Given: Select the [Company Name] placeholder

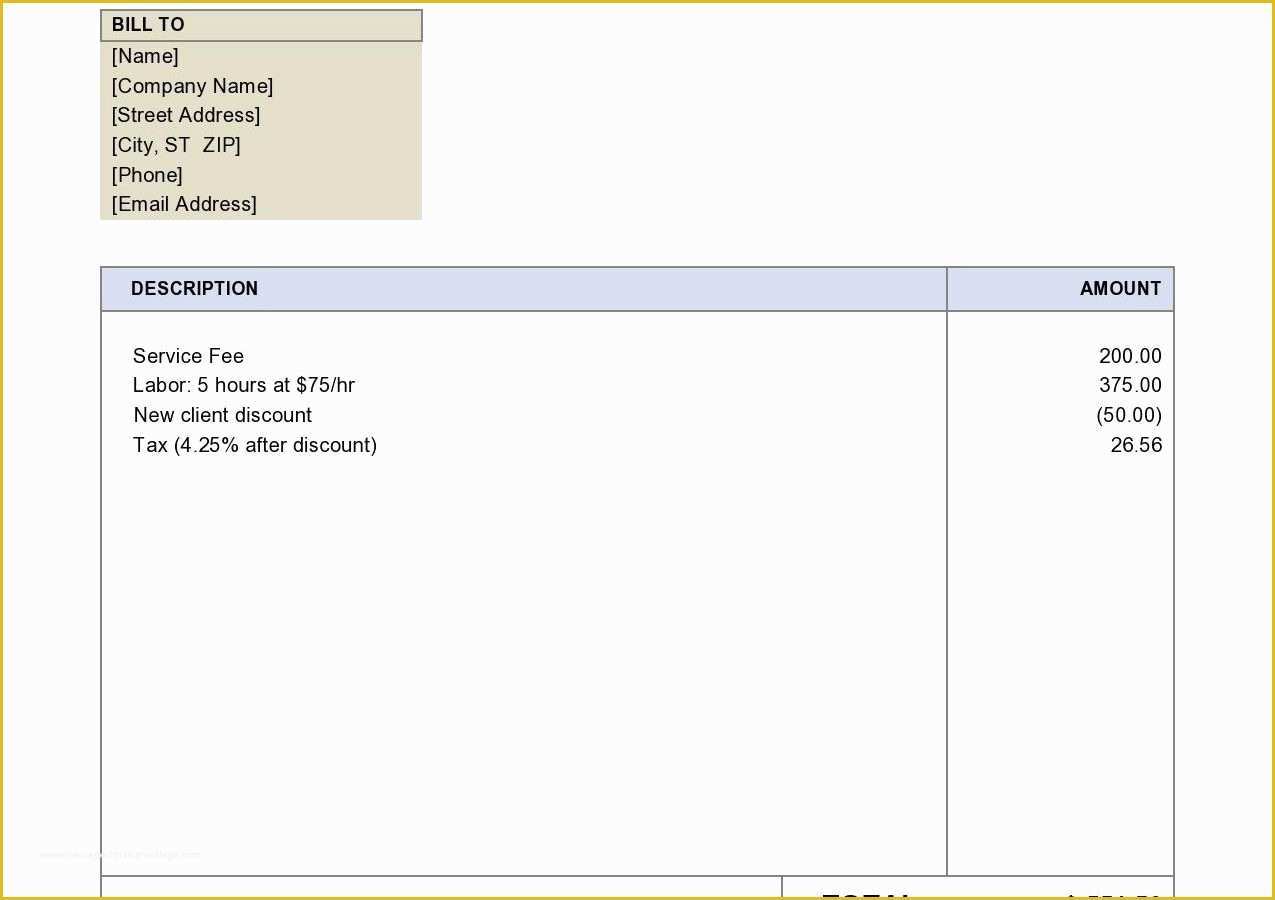Looking at the screenshot, I should [192, 86].
